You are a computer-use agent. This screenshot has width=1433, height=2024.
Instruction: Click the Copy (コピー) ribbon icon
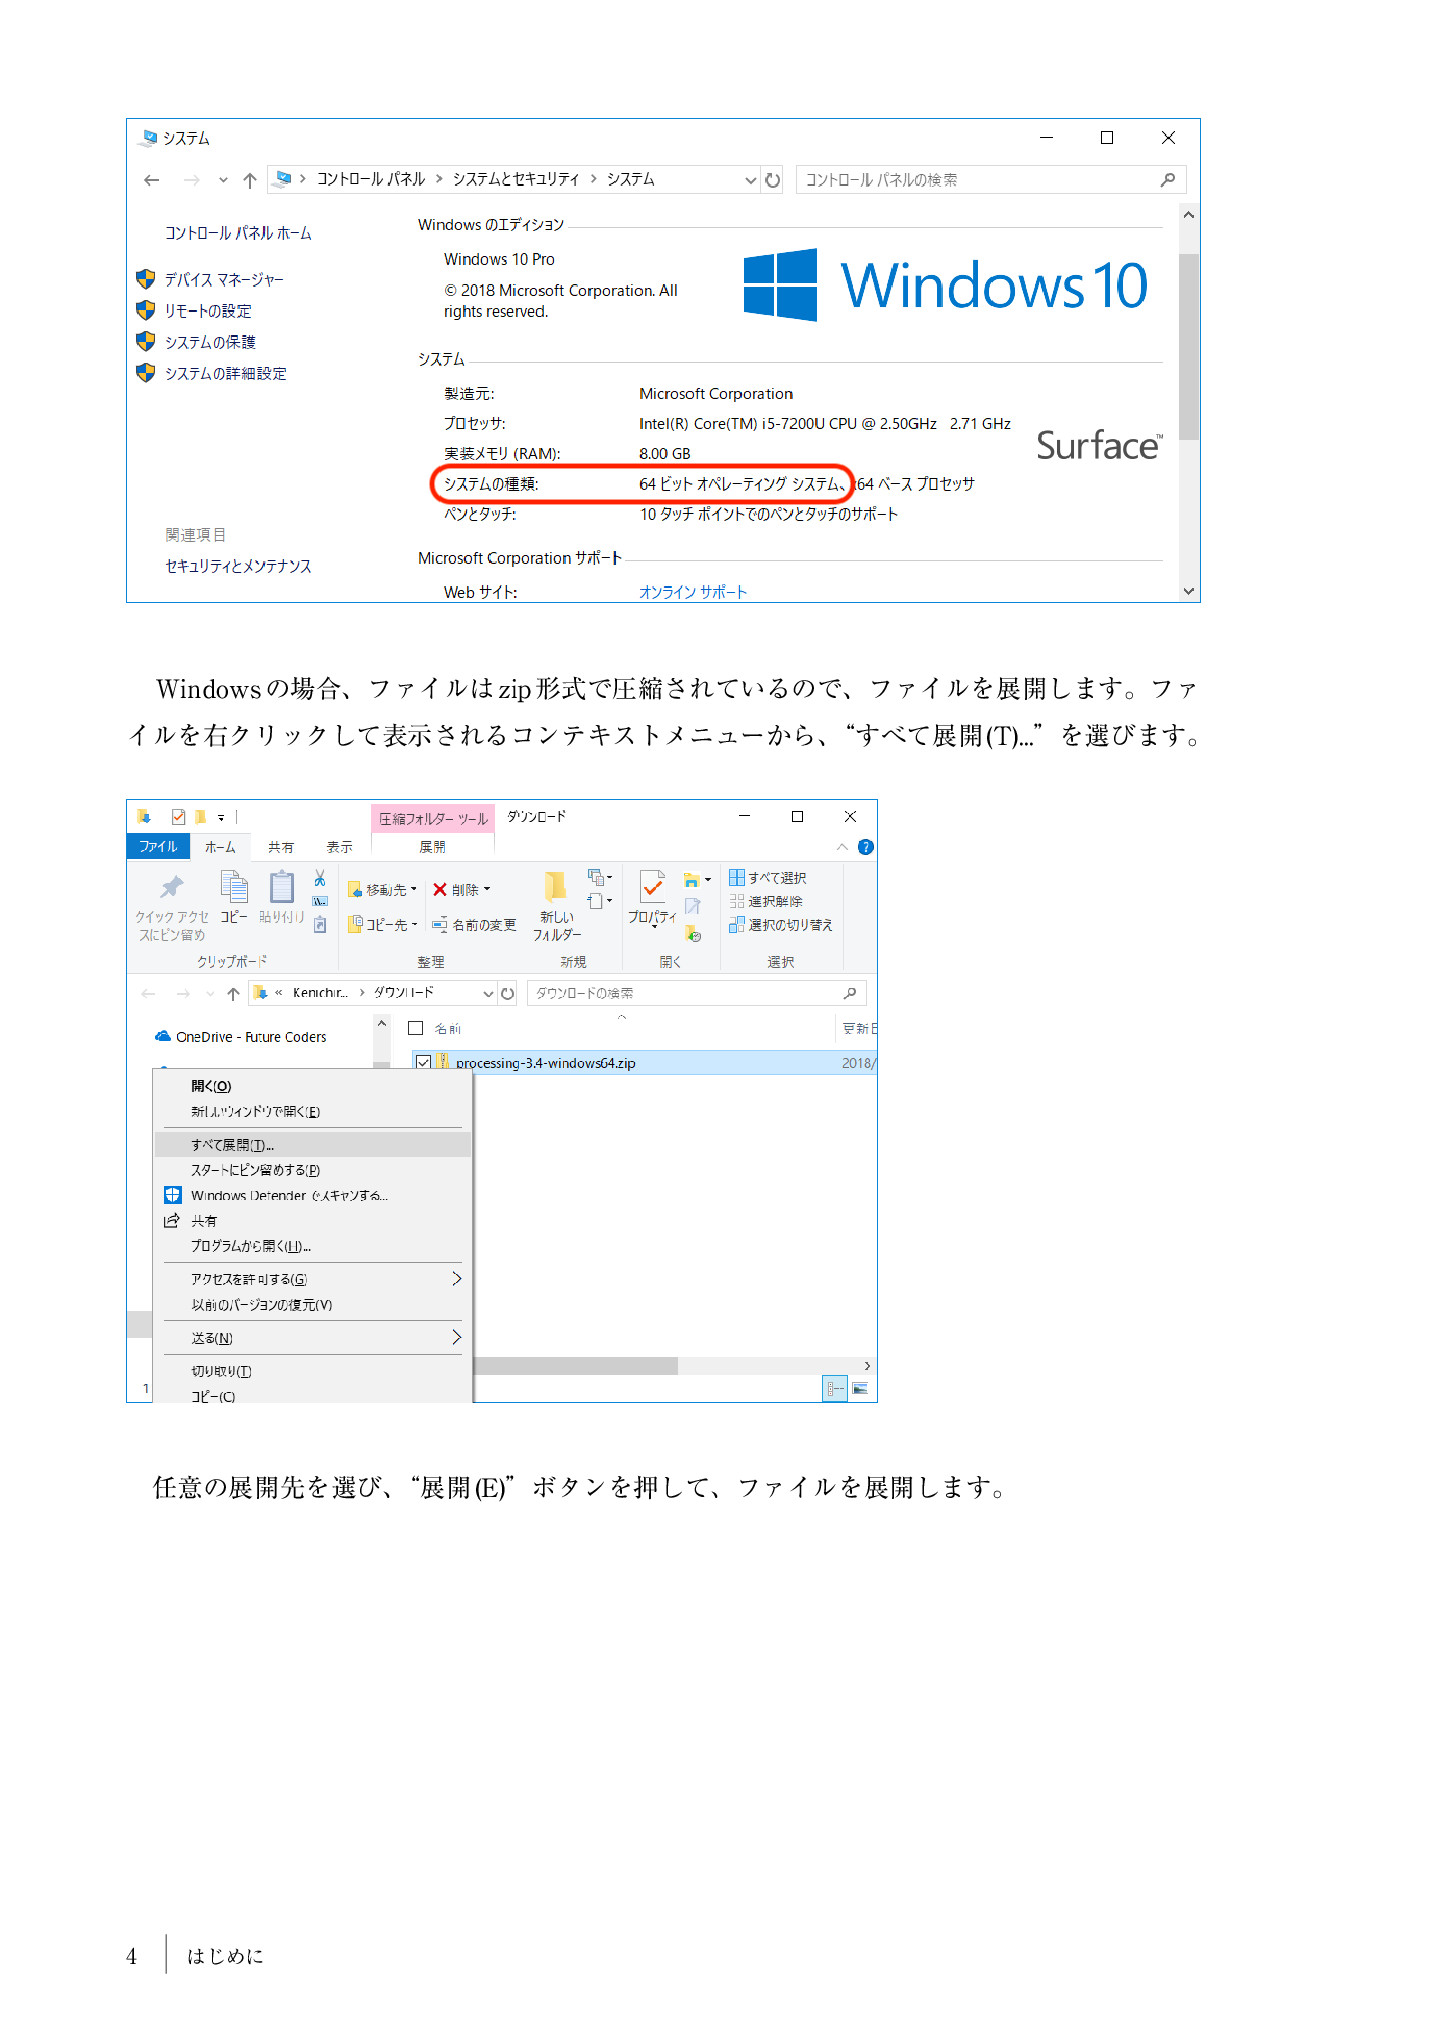click(234, 887)
